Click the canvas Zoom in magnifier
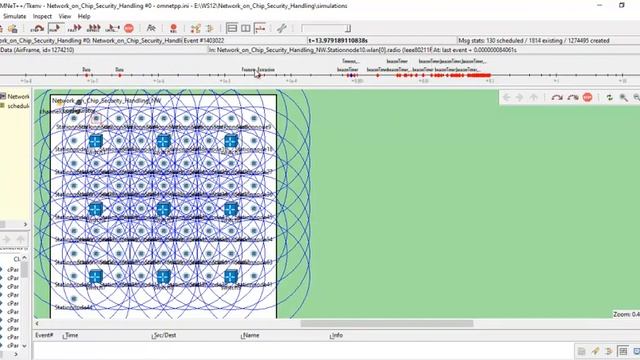 624,98
